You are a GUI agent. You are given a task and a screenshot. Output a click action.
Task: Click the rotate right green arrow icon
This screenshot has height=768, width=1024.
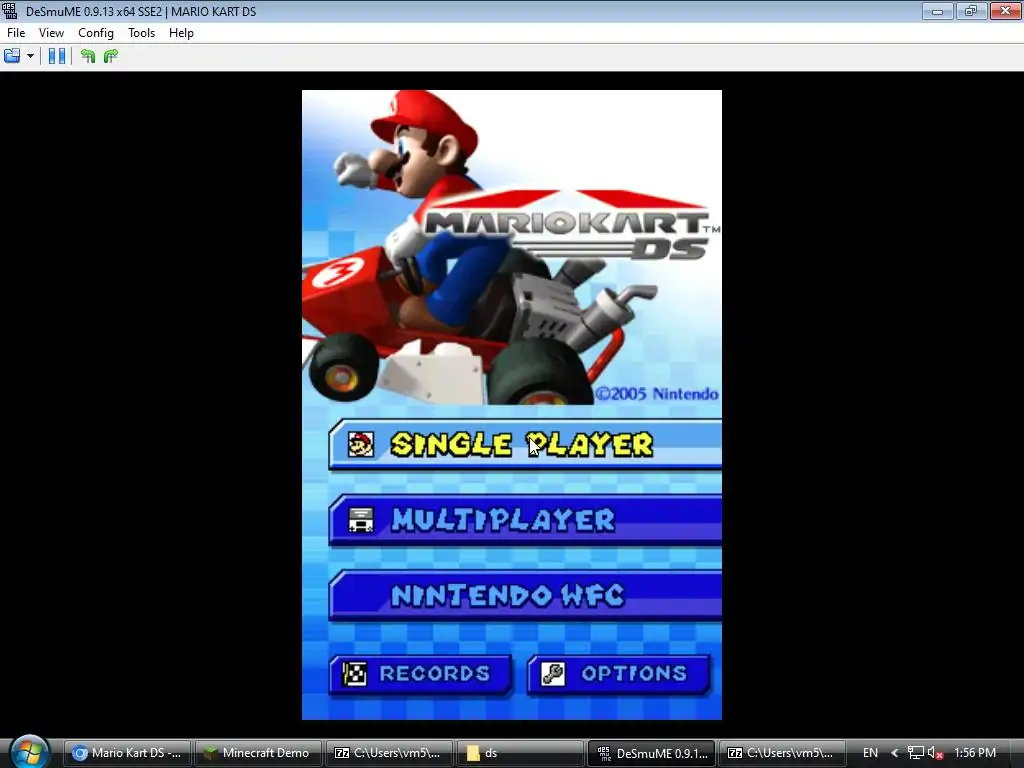click(x=111, y=56)
